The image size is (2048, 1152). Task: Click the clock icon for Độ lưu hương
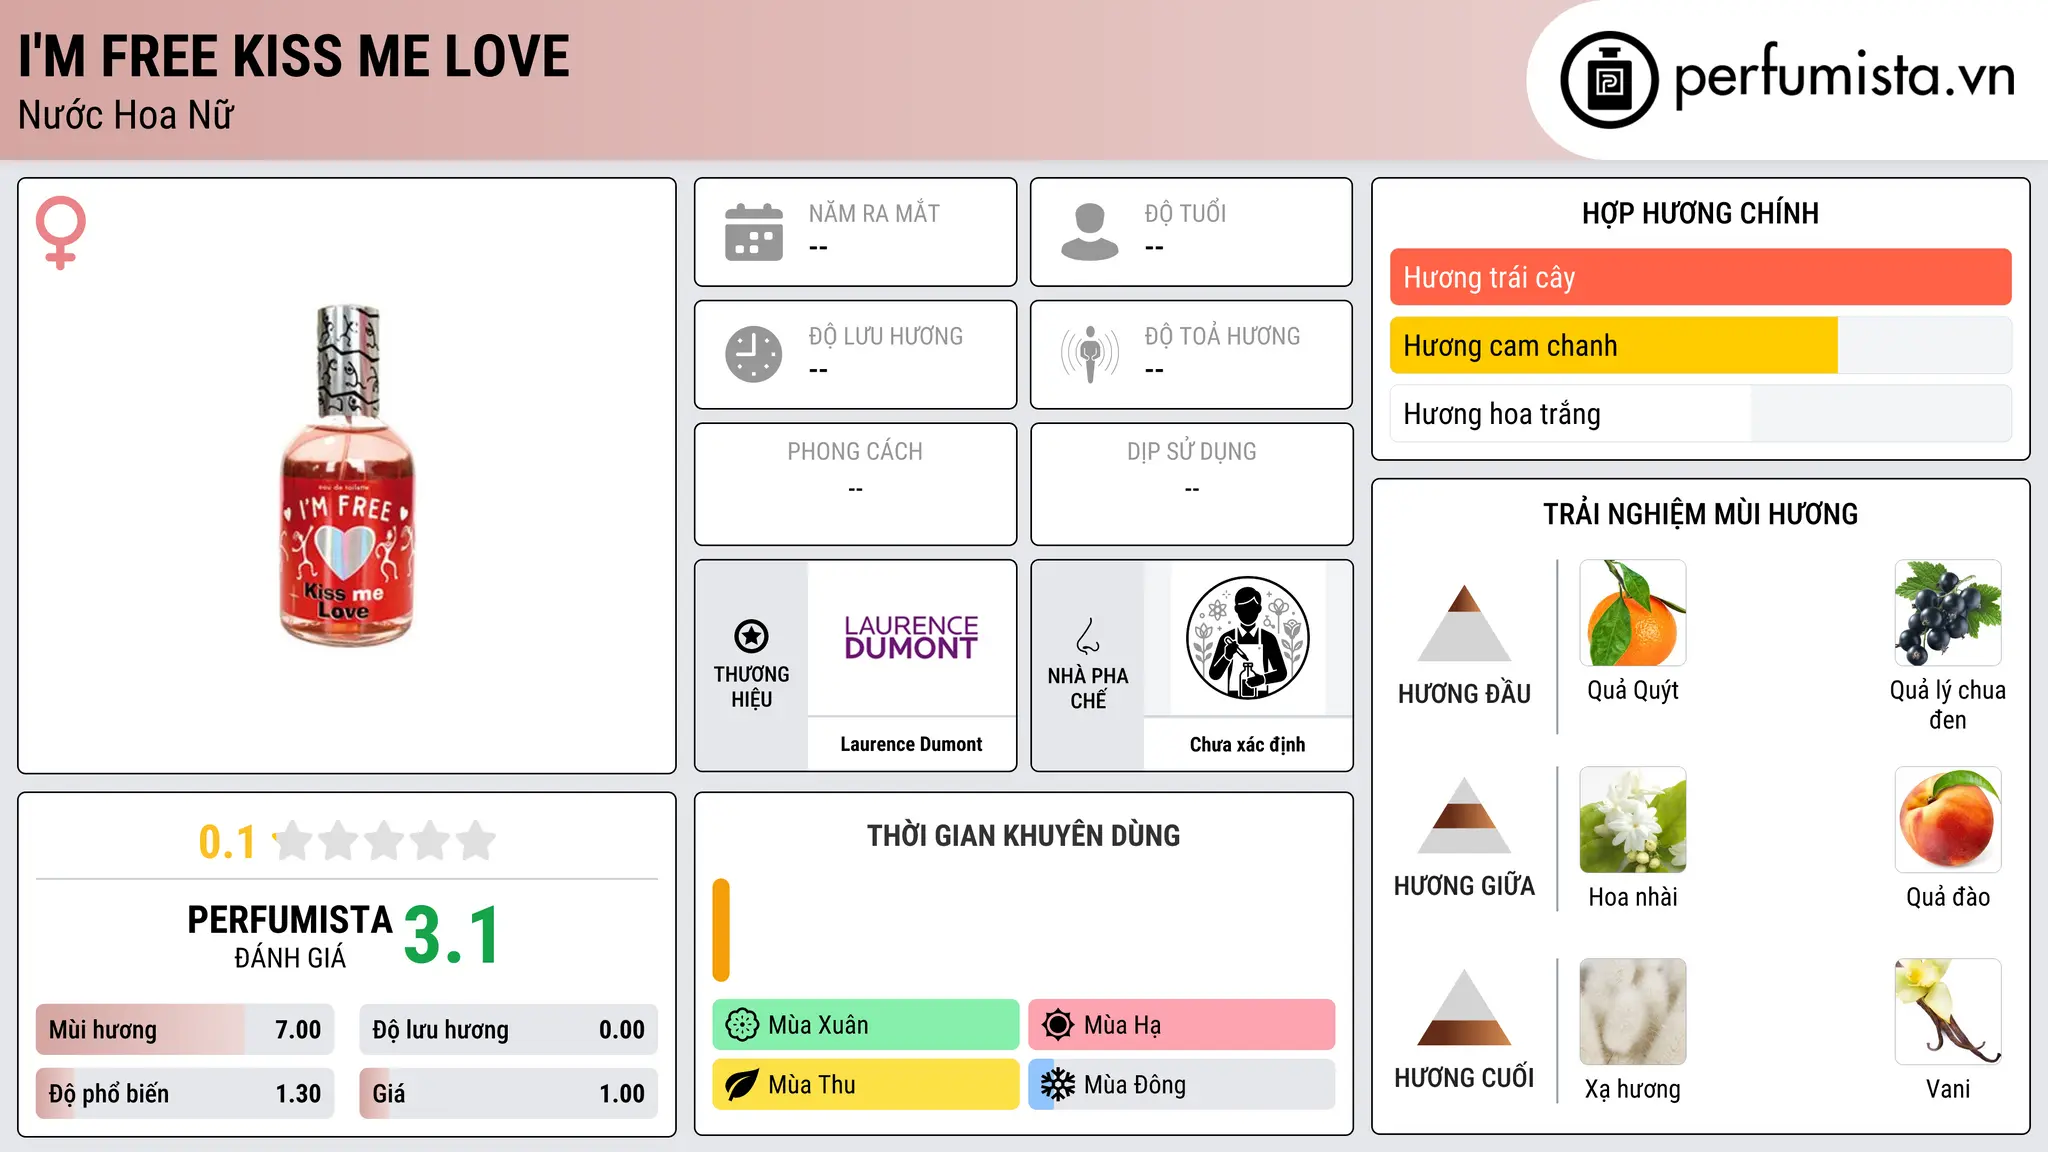coord(754,354)
